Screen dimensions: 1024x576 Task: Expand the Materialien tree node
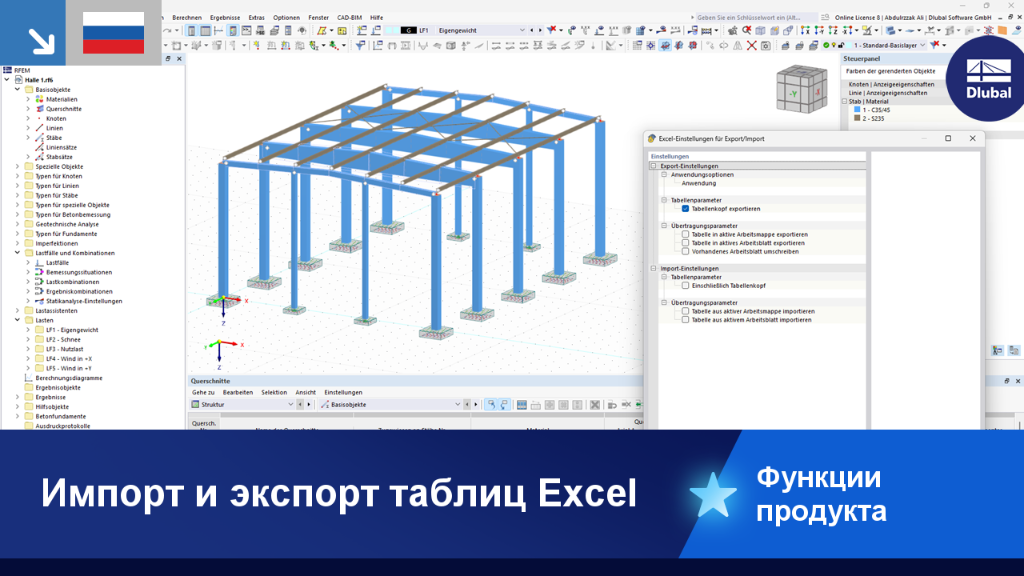pyautogui.click(x=28, y=99)
